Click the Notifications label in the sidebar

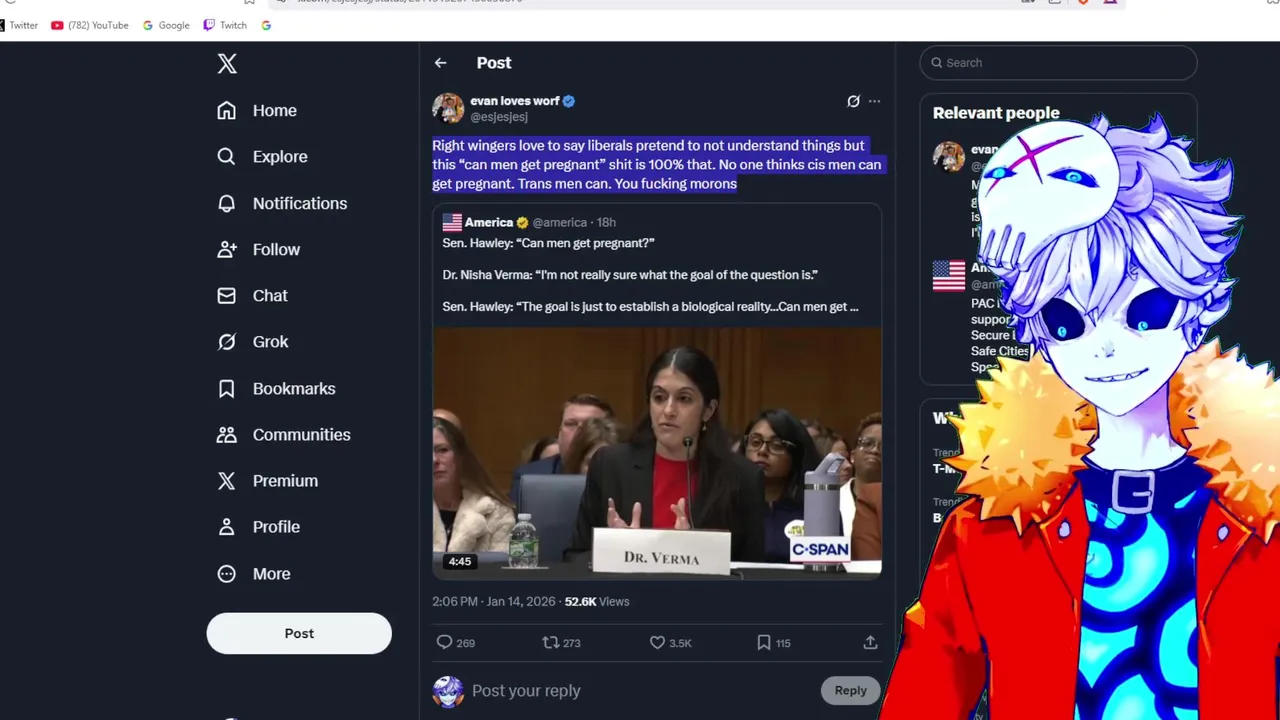300,203
